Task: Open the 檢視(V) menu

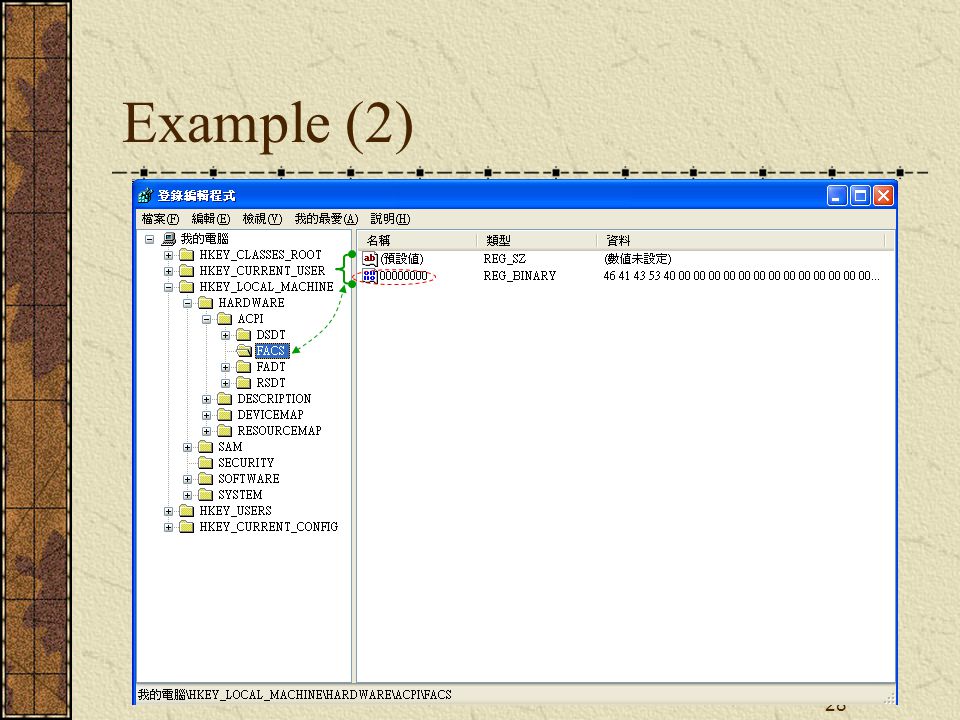Action: tap(262, 219)
